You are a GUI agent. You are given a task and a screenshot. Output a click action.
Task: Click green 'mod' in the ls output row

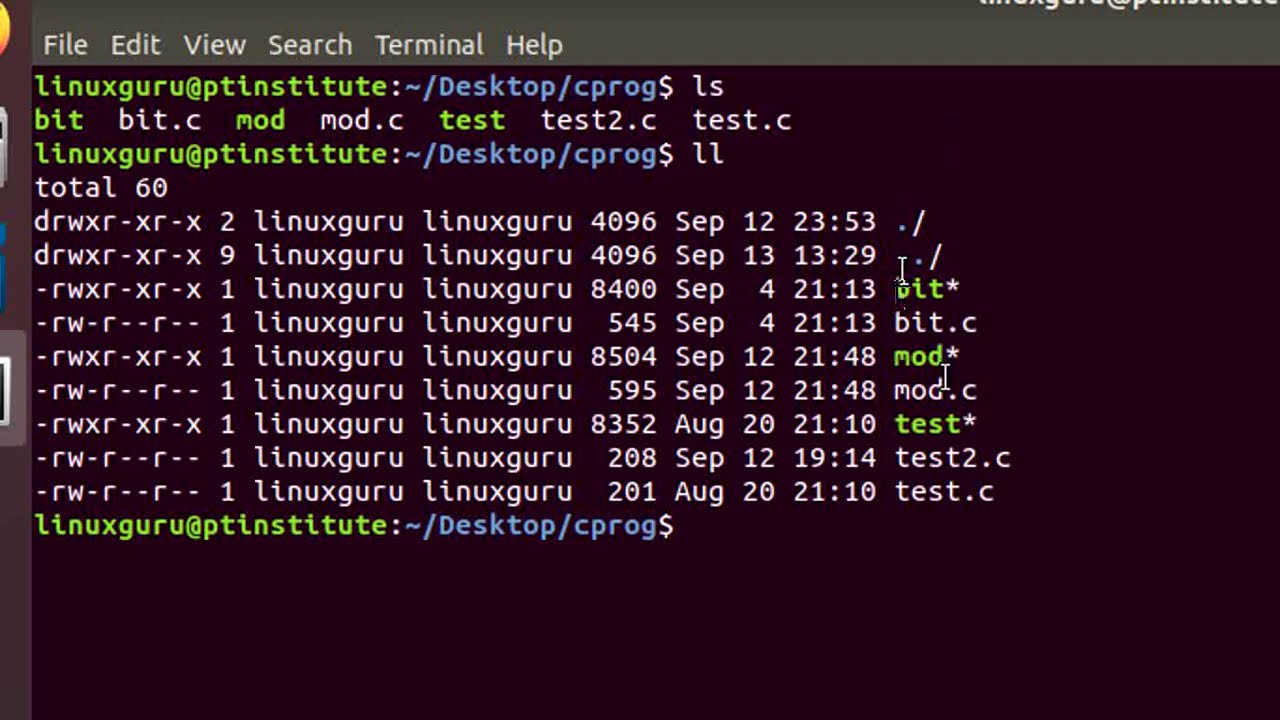point(261,120)
